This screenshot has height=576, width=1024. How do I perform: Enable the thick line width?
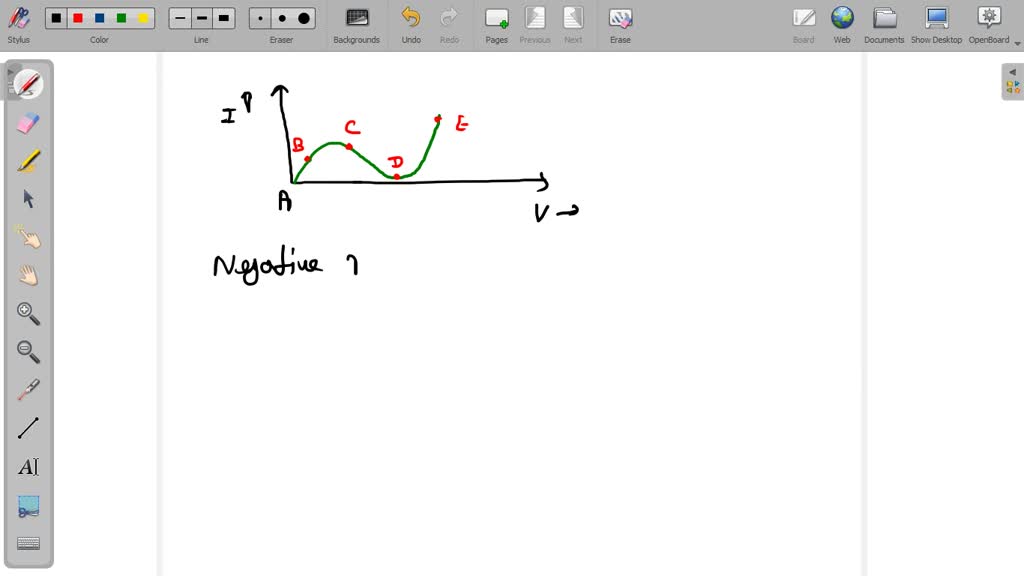click(x=224, y=17)
